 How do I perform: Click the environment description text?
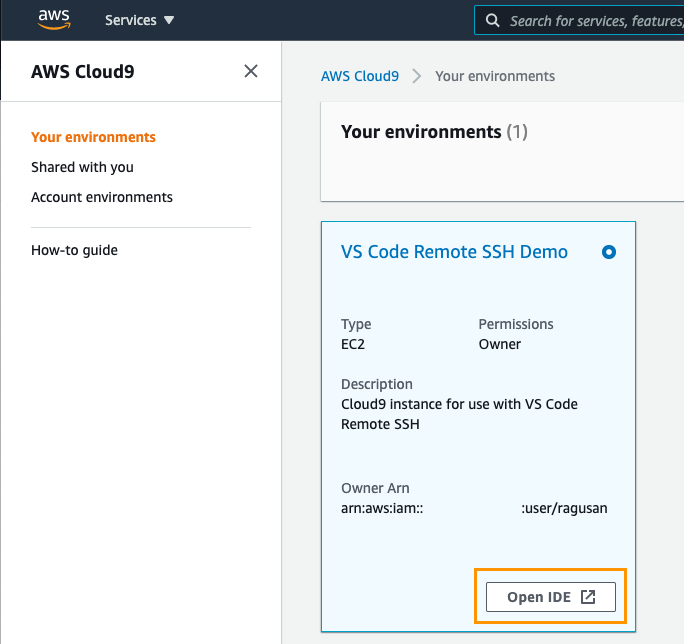[x=459, y=414]
